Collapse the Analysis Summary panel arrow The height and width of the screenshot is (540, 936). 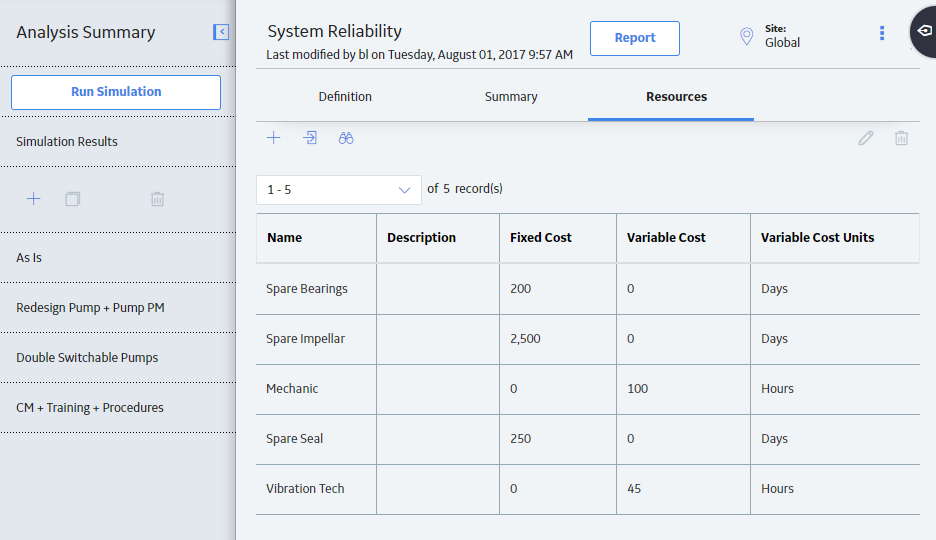click(221, 32)
